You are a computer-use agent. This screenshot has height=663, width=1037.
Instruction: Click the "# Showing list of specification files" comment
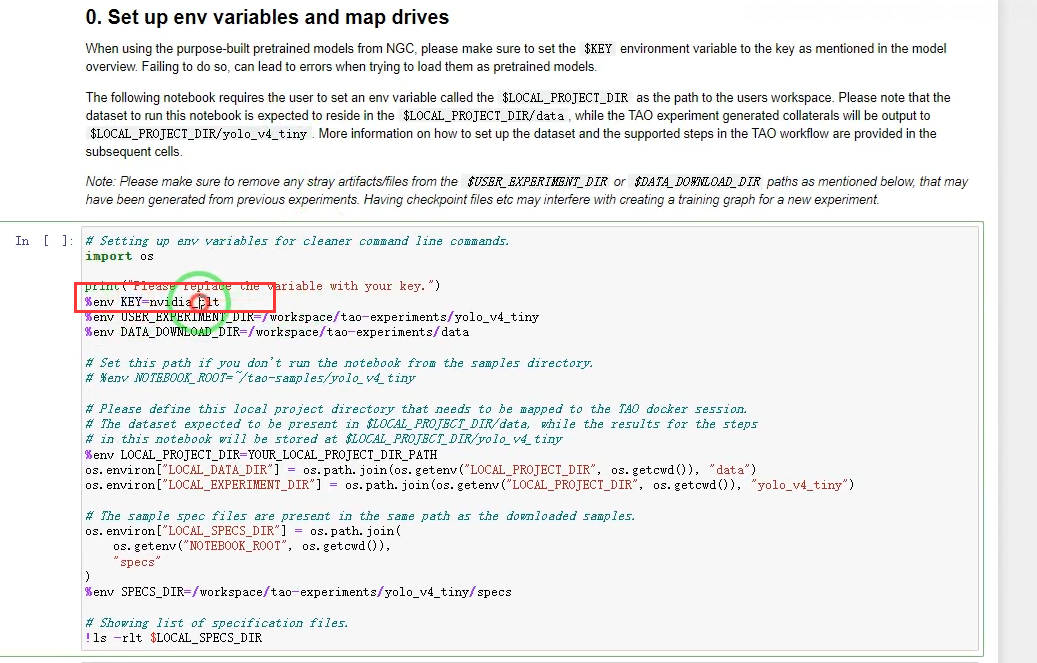coord(216,623)
